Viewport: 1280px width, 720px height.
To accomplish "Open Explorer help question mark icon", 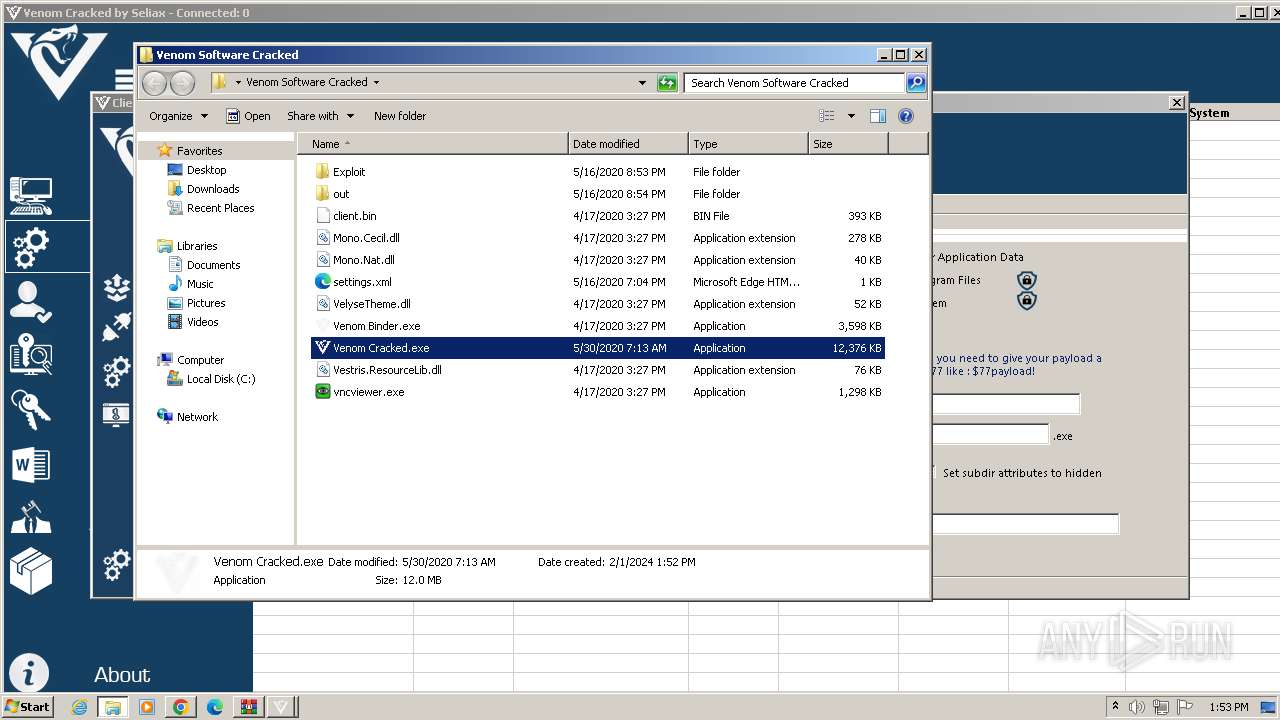I will tap(906, 116).
